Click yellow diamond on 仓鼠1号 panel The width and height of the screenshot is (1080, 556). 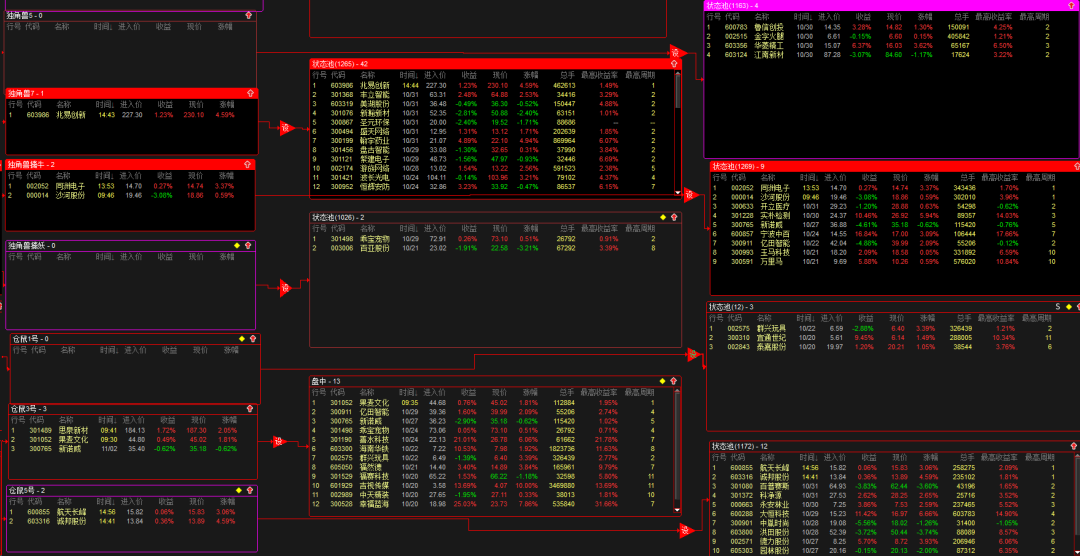pos(241,339)
